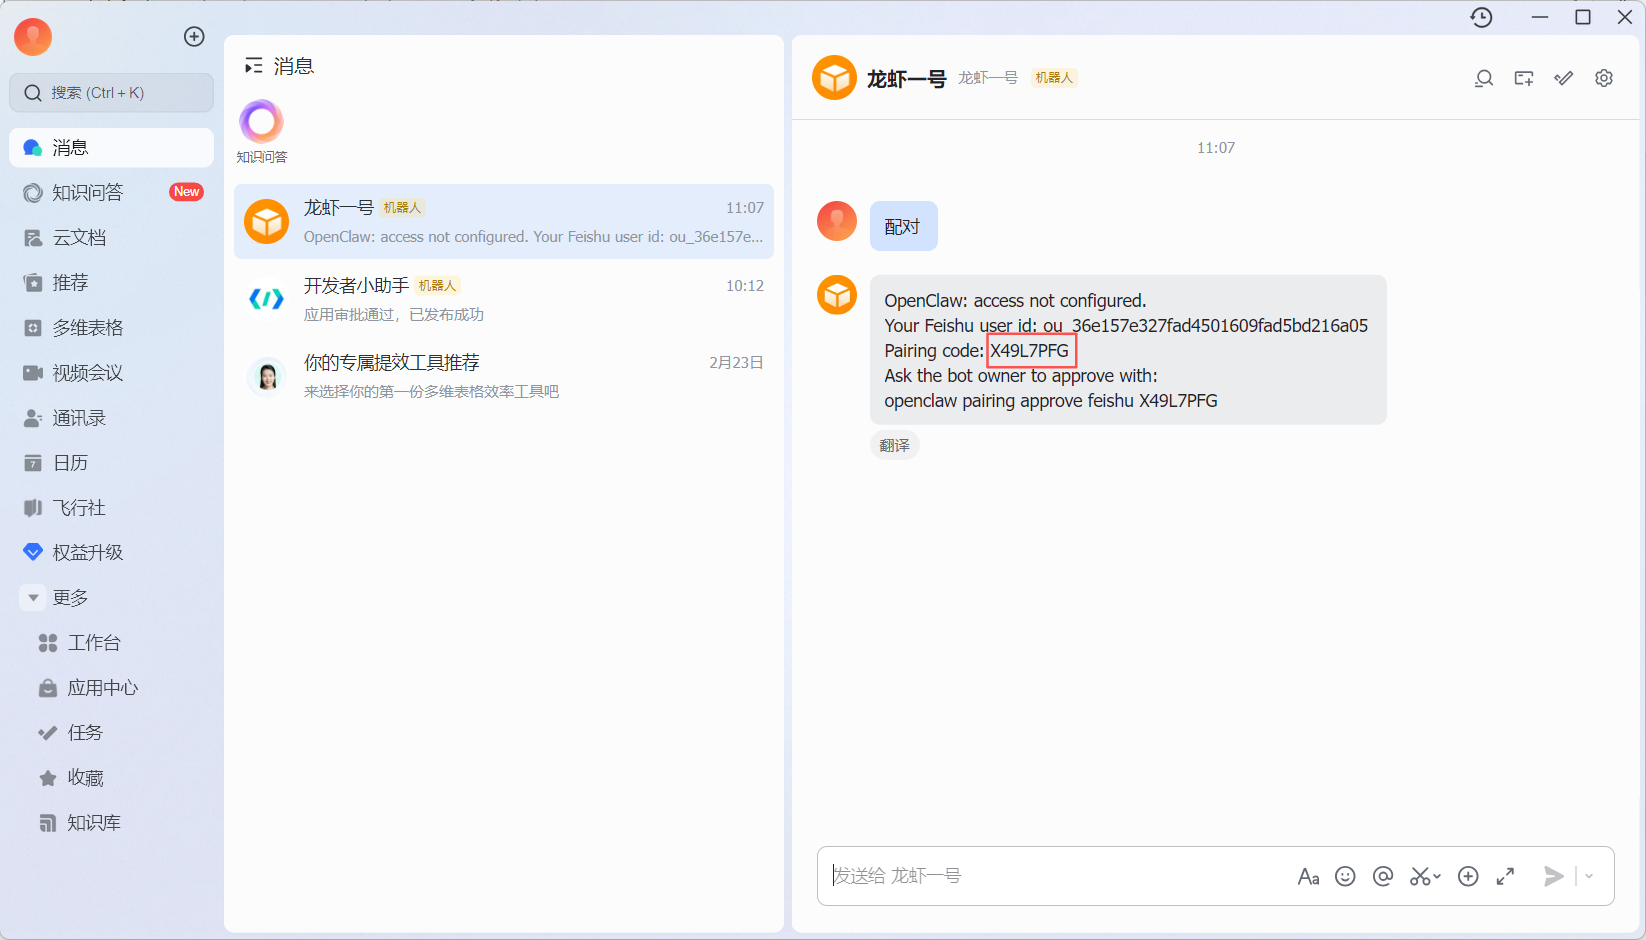
Task: Select the 你的专属提效工具推荐 conversation
Action: [504, 376]
